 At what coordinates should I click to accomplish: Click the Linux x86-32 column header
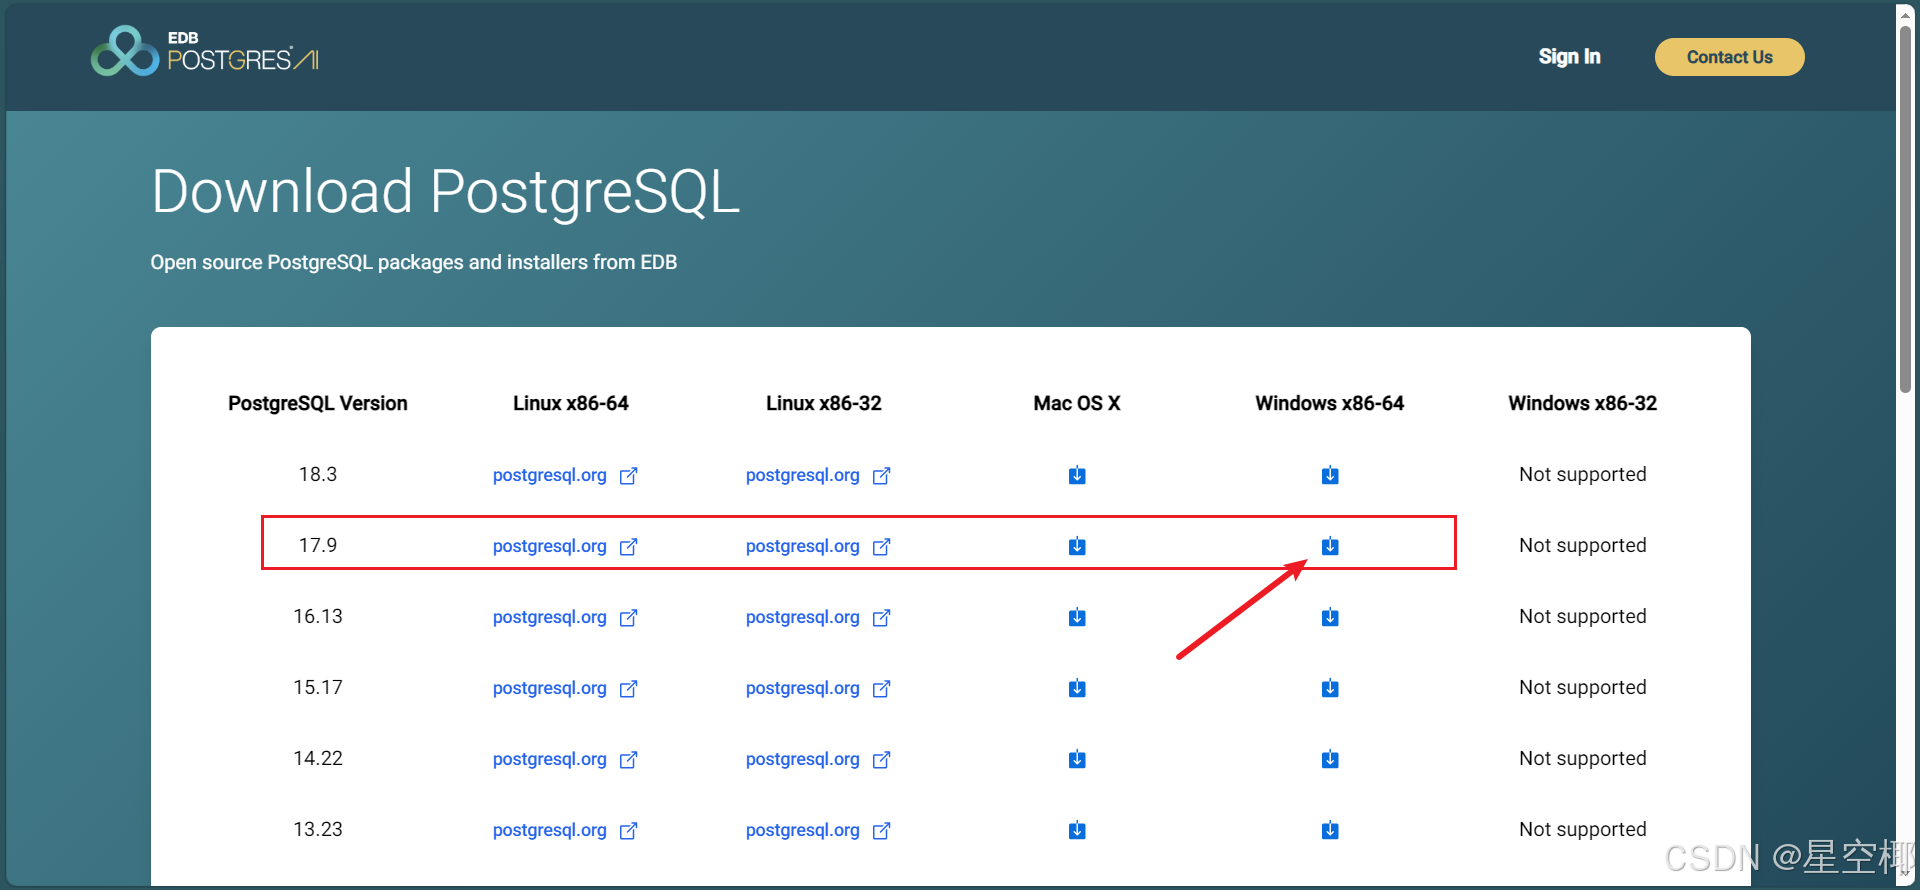coord(824,403)
